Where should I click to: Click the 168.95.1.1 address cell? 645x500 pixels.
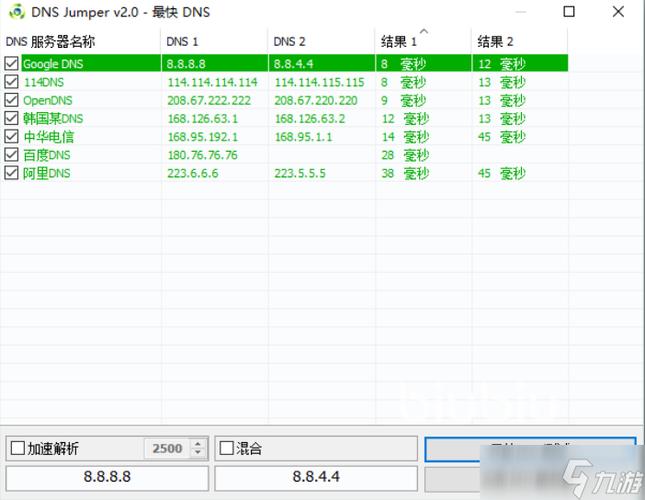304,137
